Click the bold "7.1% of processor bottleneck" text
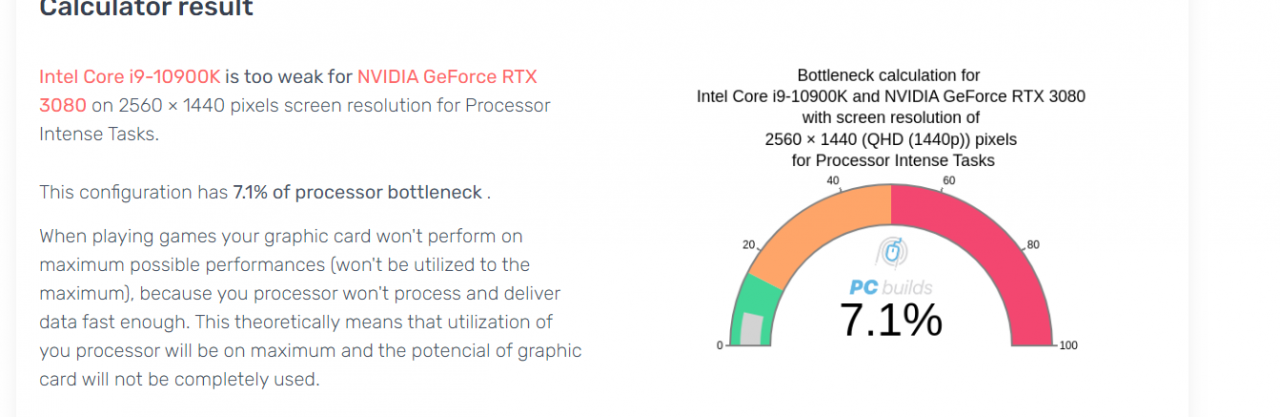 pyautogui.click(x=358, y=192)
